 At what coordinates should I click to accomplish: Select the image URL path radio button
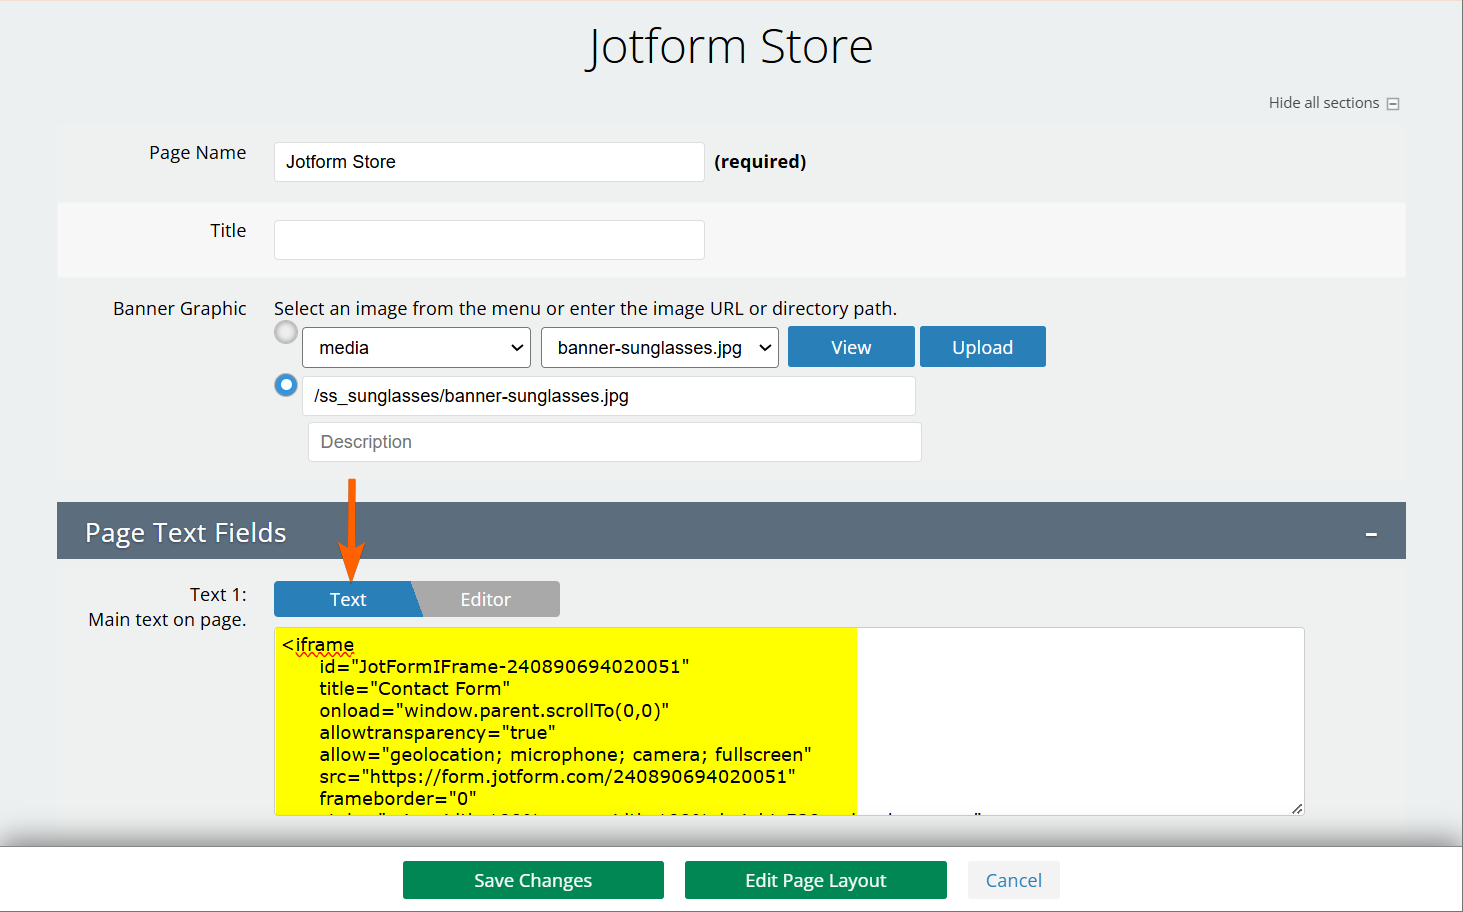pyautogui.click(x=286, y=385)
